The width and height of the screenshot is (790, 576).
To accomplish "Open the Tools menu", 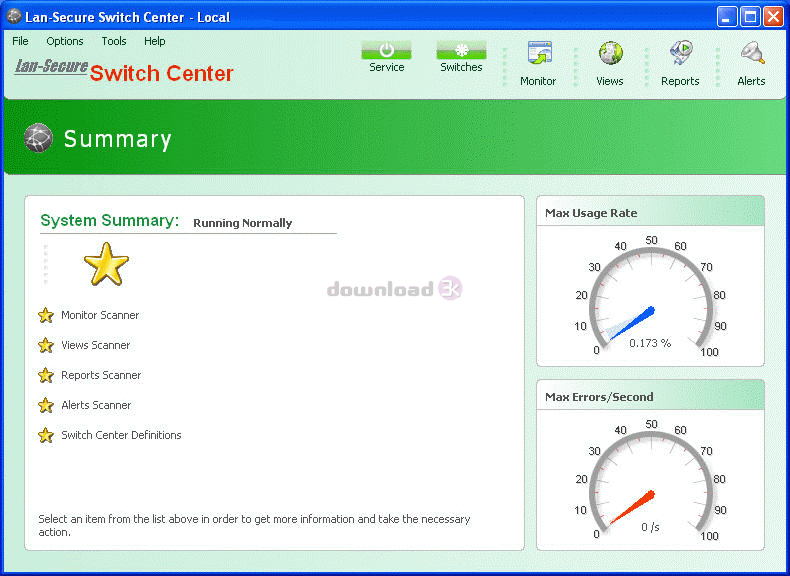I will pos(114,41).
